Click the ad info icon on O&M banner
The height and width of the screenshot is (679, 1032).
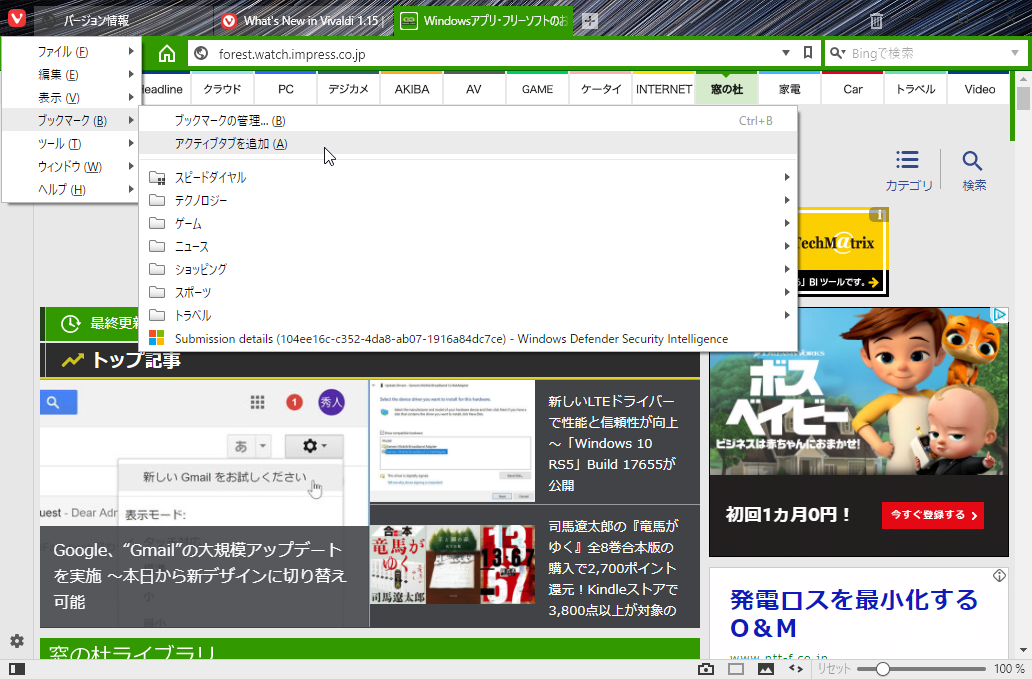pyautogui.click(x=999, y=576)
